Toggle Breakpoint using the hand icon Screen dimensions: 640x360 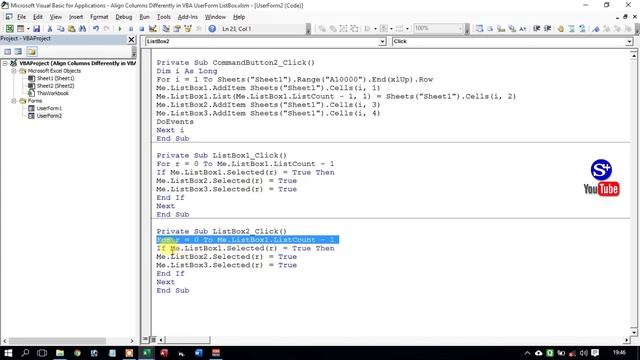(x=560, y=29)
